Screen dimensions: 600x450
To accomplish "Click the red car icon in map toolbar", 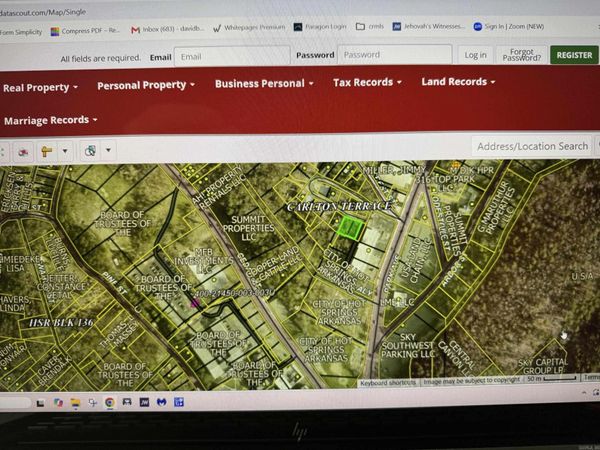I will click(23, 152).
